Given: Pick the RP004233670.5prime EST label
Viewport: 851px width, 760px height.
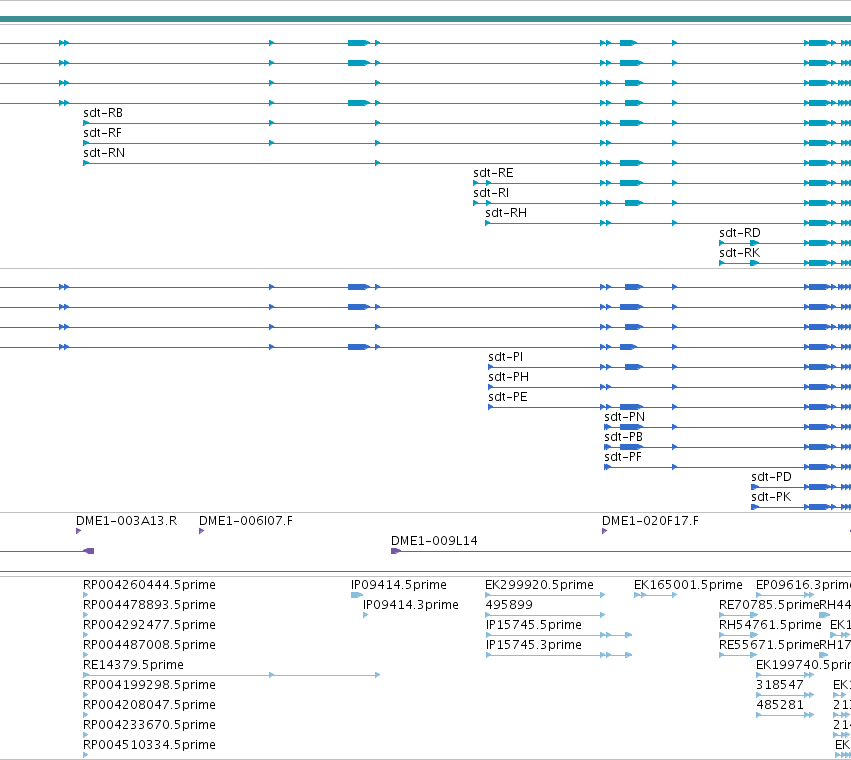Looking at the screenshot, I should pos(149,725).
